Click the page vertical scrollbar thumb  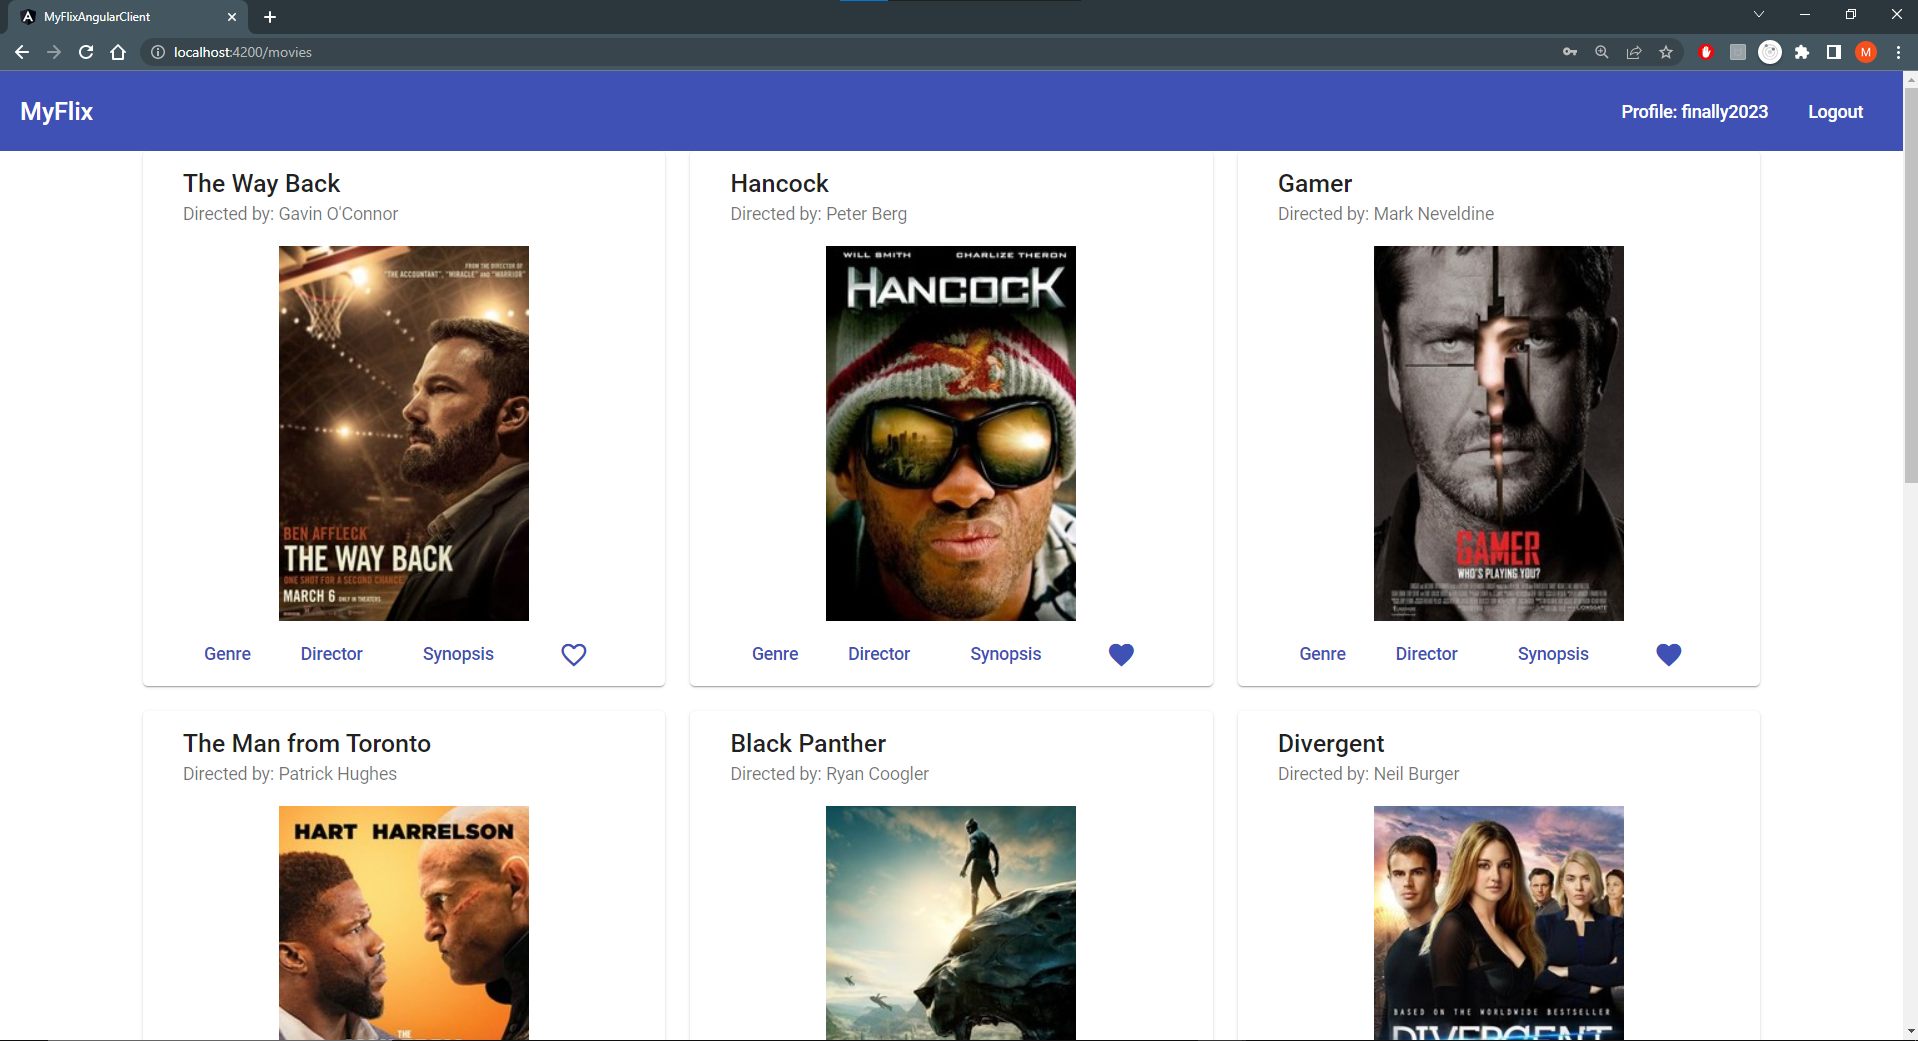click(x=1910, y=285)
